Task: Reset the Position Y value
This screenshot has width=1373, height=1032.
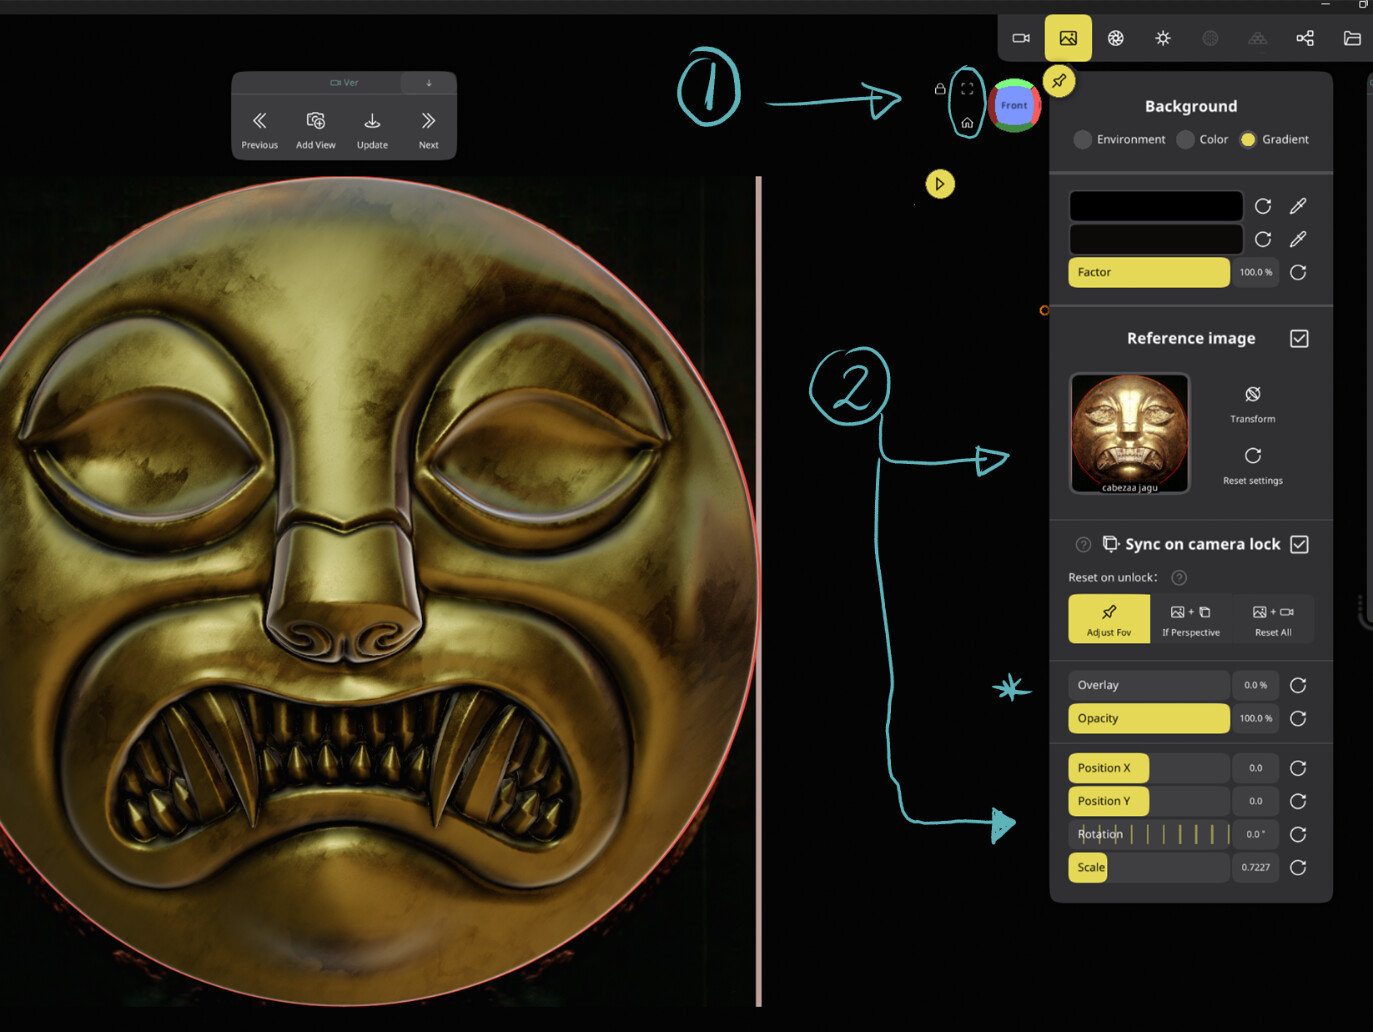Action: (1298, 801)
